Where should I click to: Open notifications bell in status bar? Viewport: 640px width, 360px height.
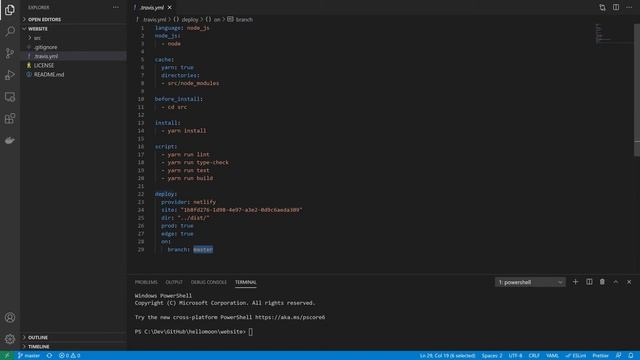[631, 356]
